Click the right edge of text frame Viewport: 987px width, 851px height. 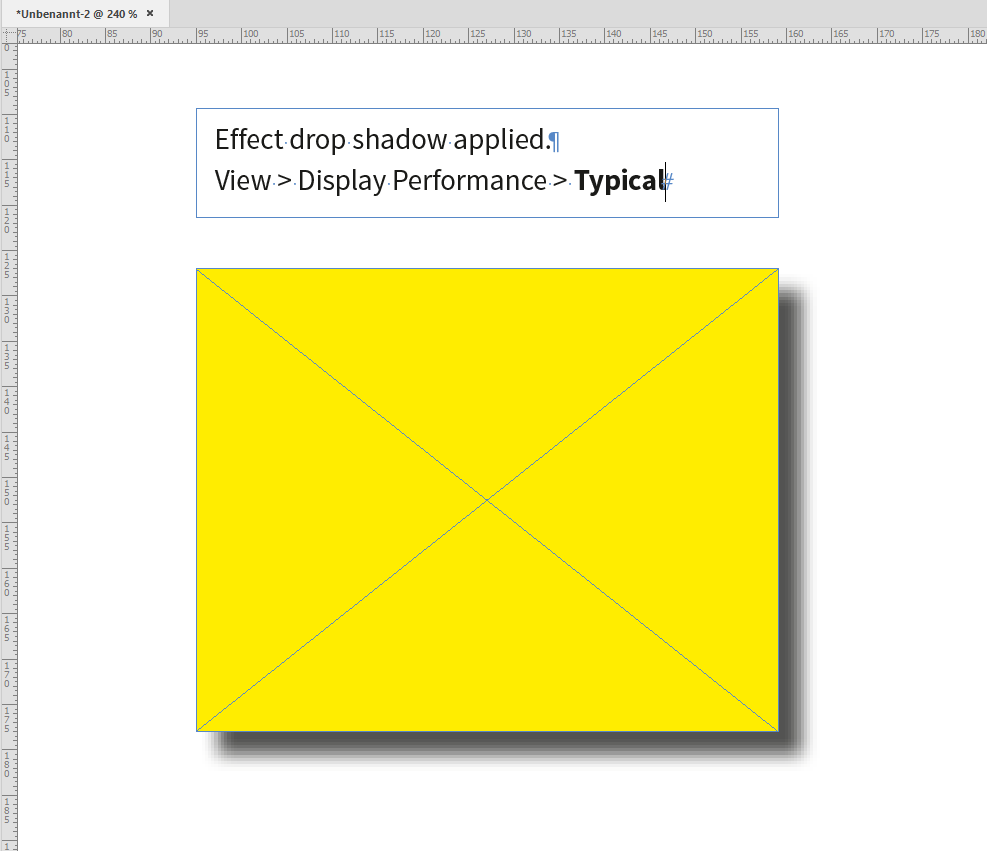pos(778,163)
